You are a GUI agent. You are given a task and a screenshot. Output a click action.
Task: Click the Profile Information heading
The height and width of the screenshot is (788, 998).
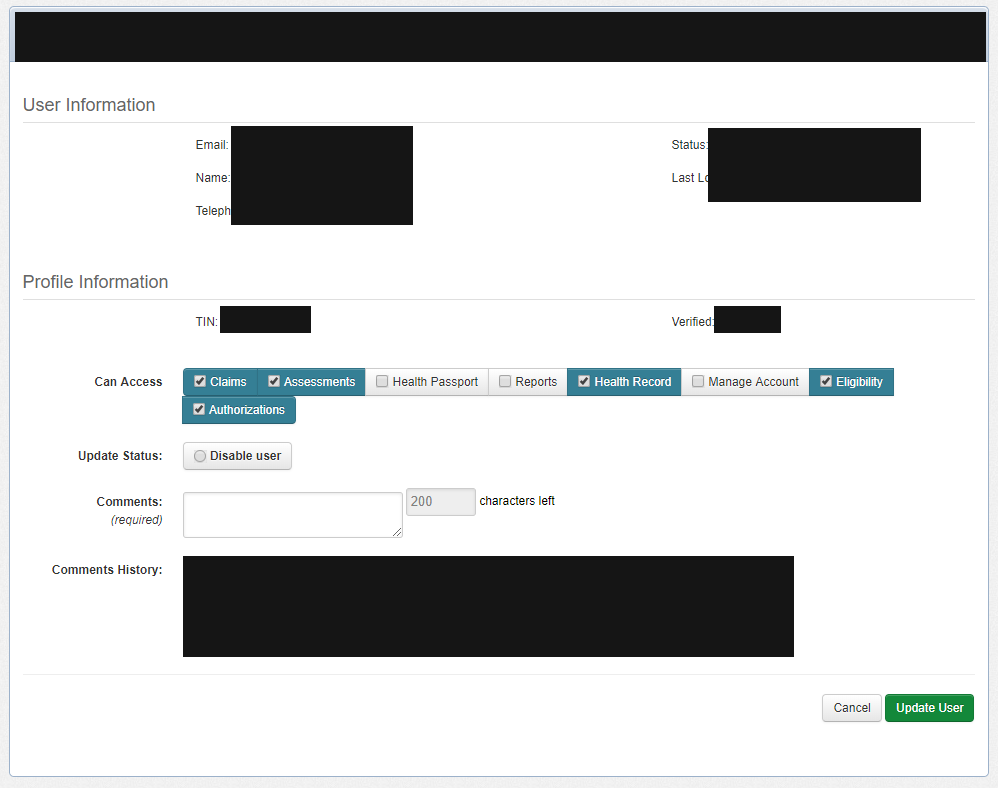[x=95, y=282]
